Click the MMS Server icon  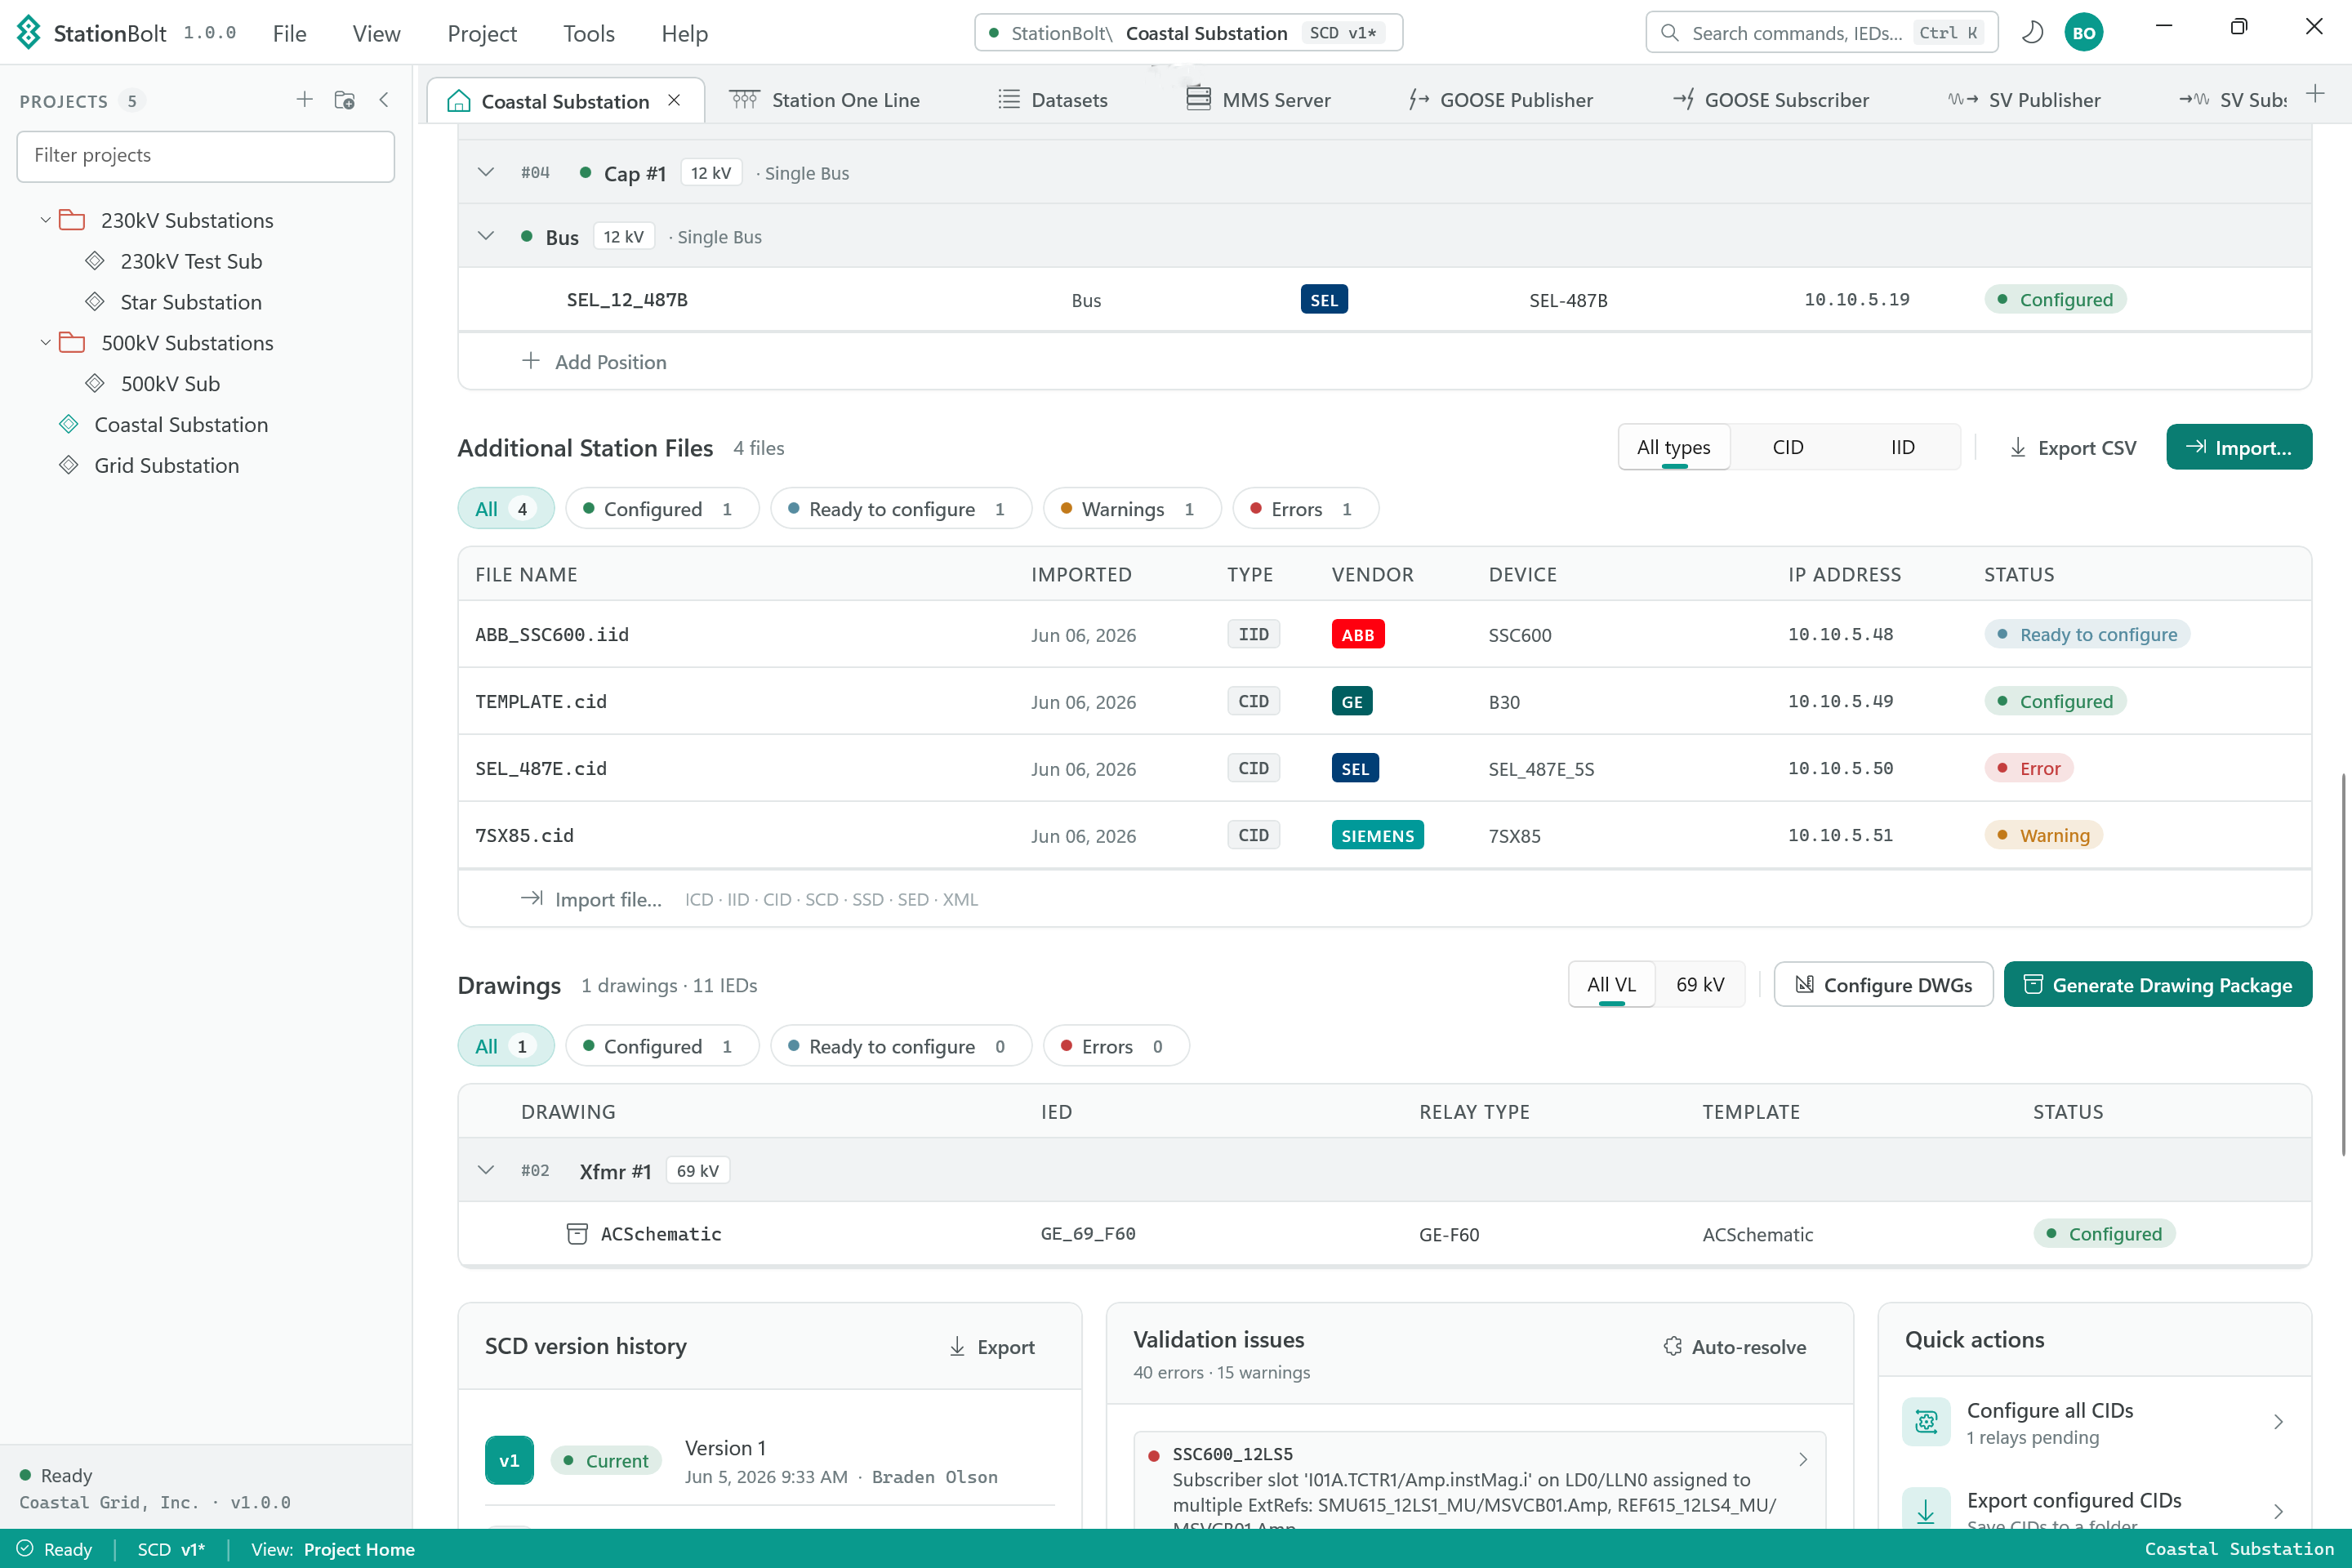pos(1198,99)
